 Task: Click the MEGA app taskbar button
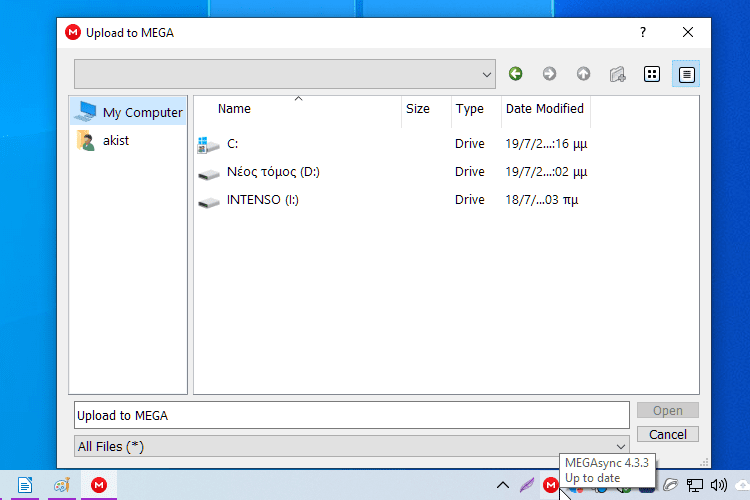pos(99,485)
